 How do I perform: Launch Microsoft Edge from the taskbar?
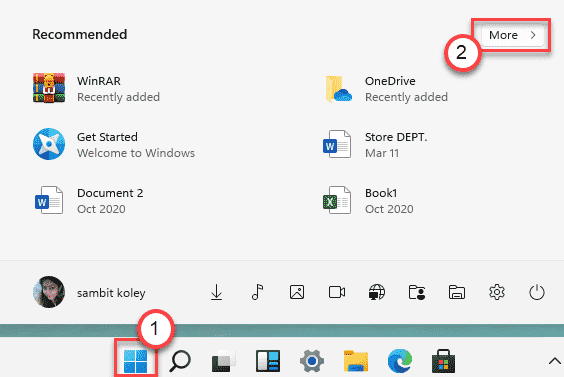click(400, 361)
